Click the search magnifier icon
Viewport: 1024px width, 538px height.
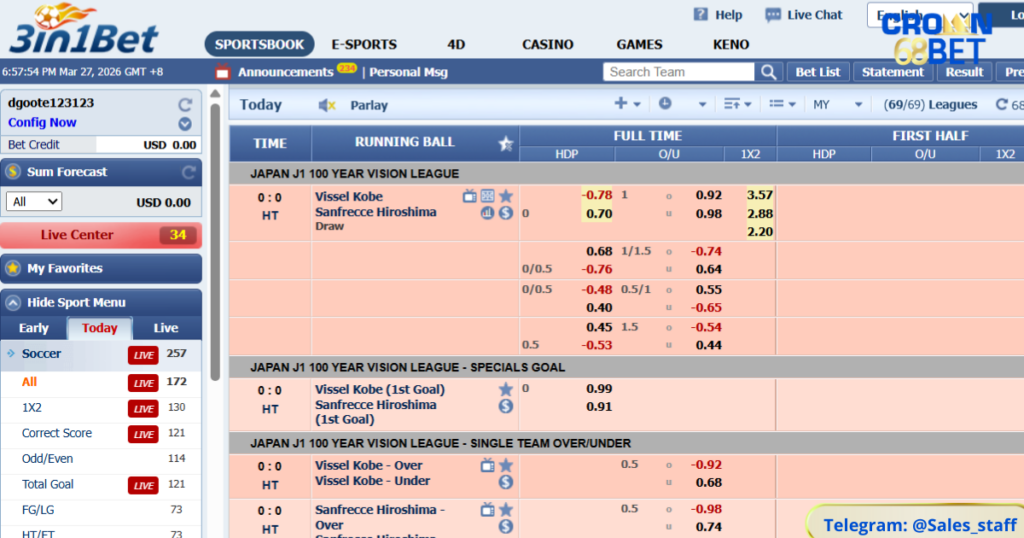click(x=769, y=72)
